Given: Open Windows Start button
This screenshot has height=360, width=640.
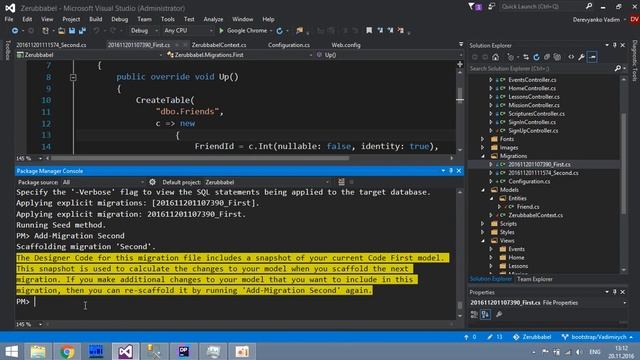Looking at the screenshot, I should [11, 351].
